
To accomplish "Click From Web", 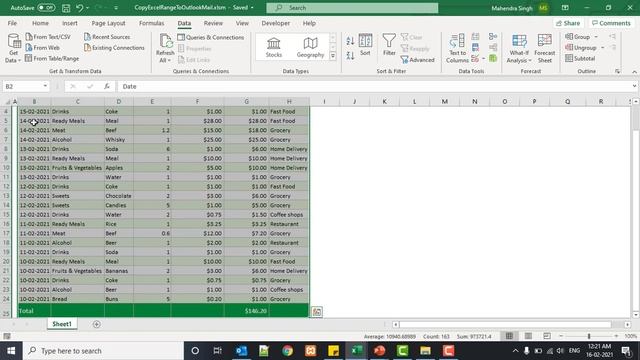I will [42, 48].
